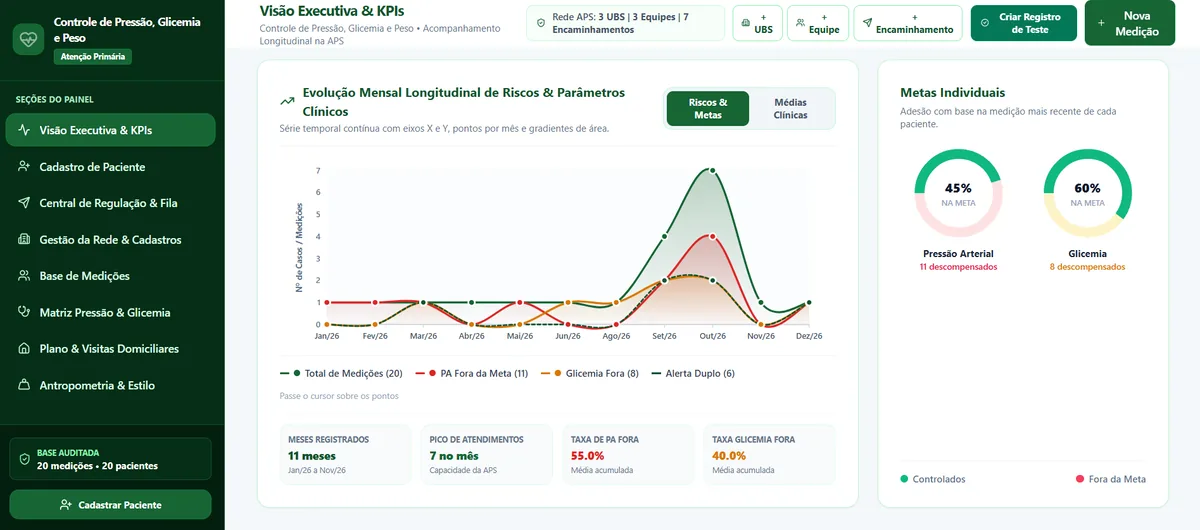Click the shield icon in Base Auditada card
The width and height of the screenshot is (1200, 530).
[24, 459]
